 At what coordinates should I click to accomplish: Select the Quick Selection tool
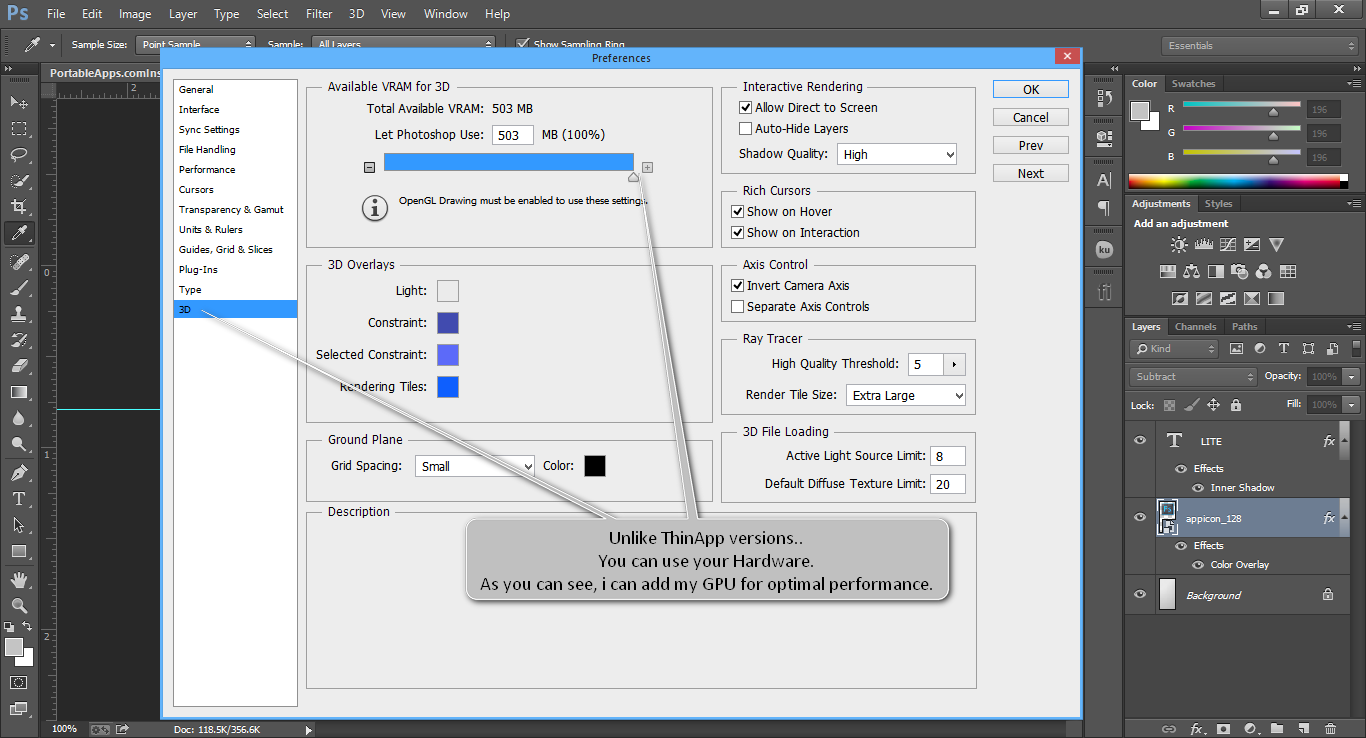click(19, 181)
